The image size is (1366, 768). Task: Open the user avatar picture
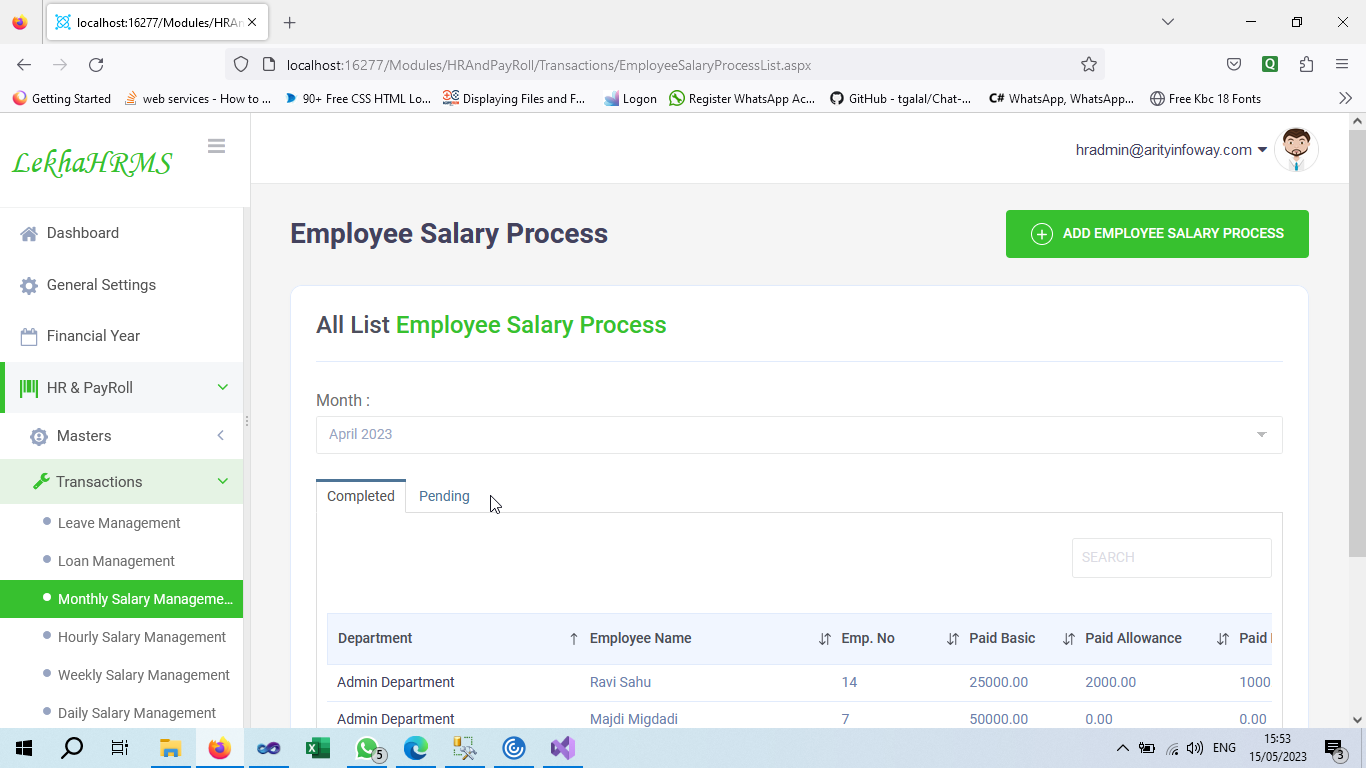tap(1296, 150)
